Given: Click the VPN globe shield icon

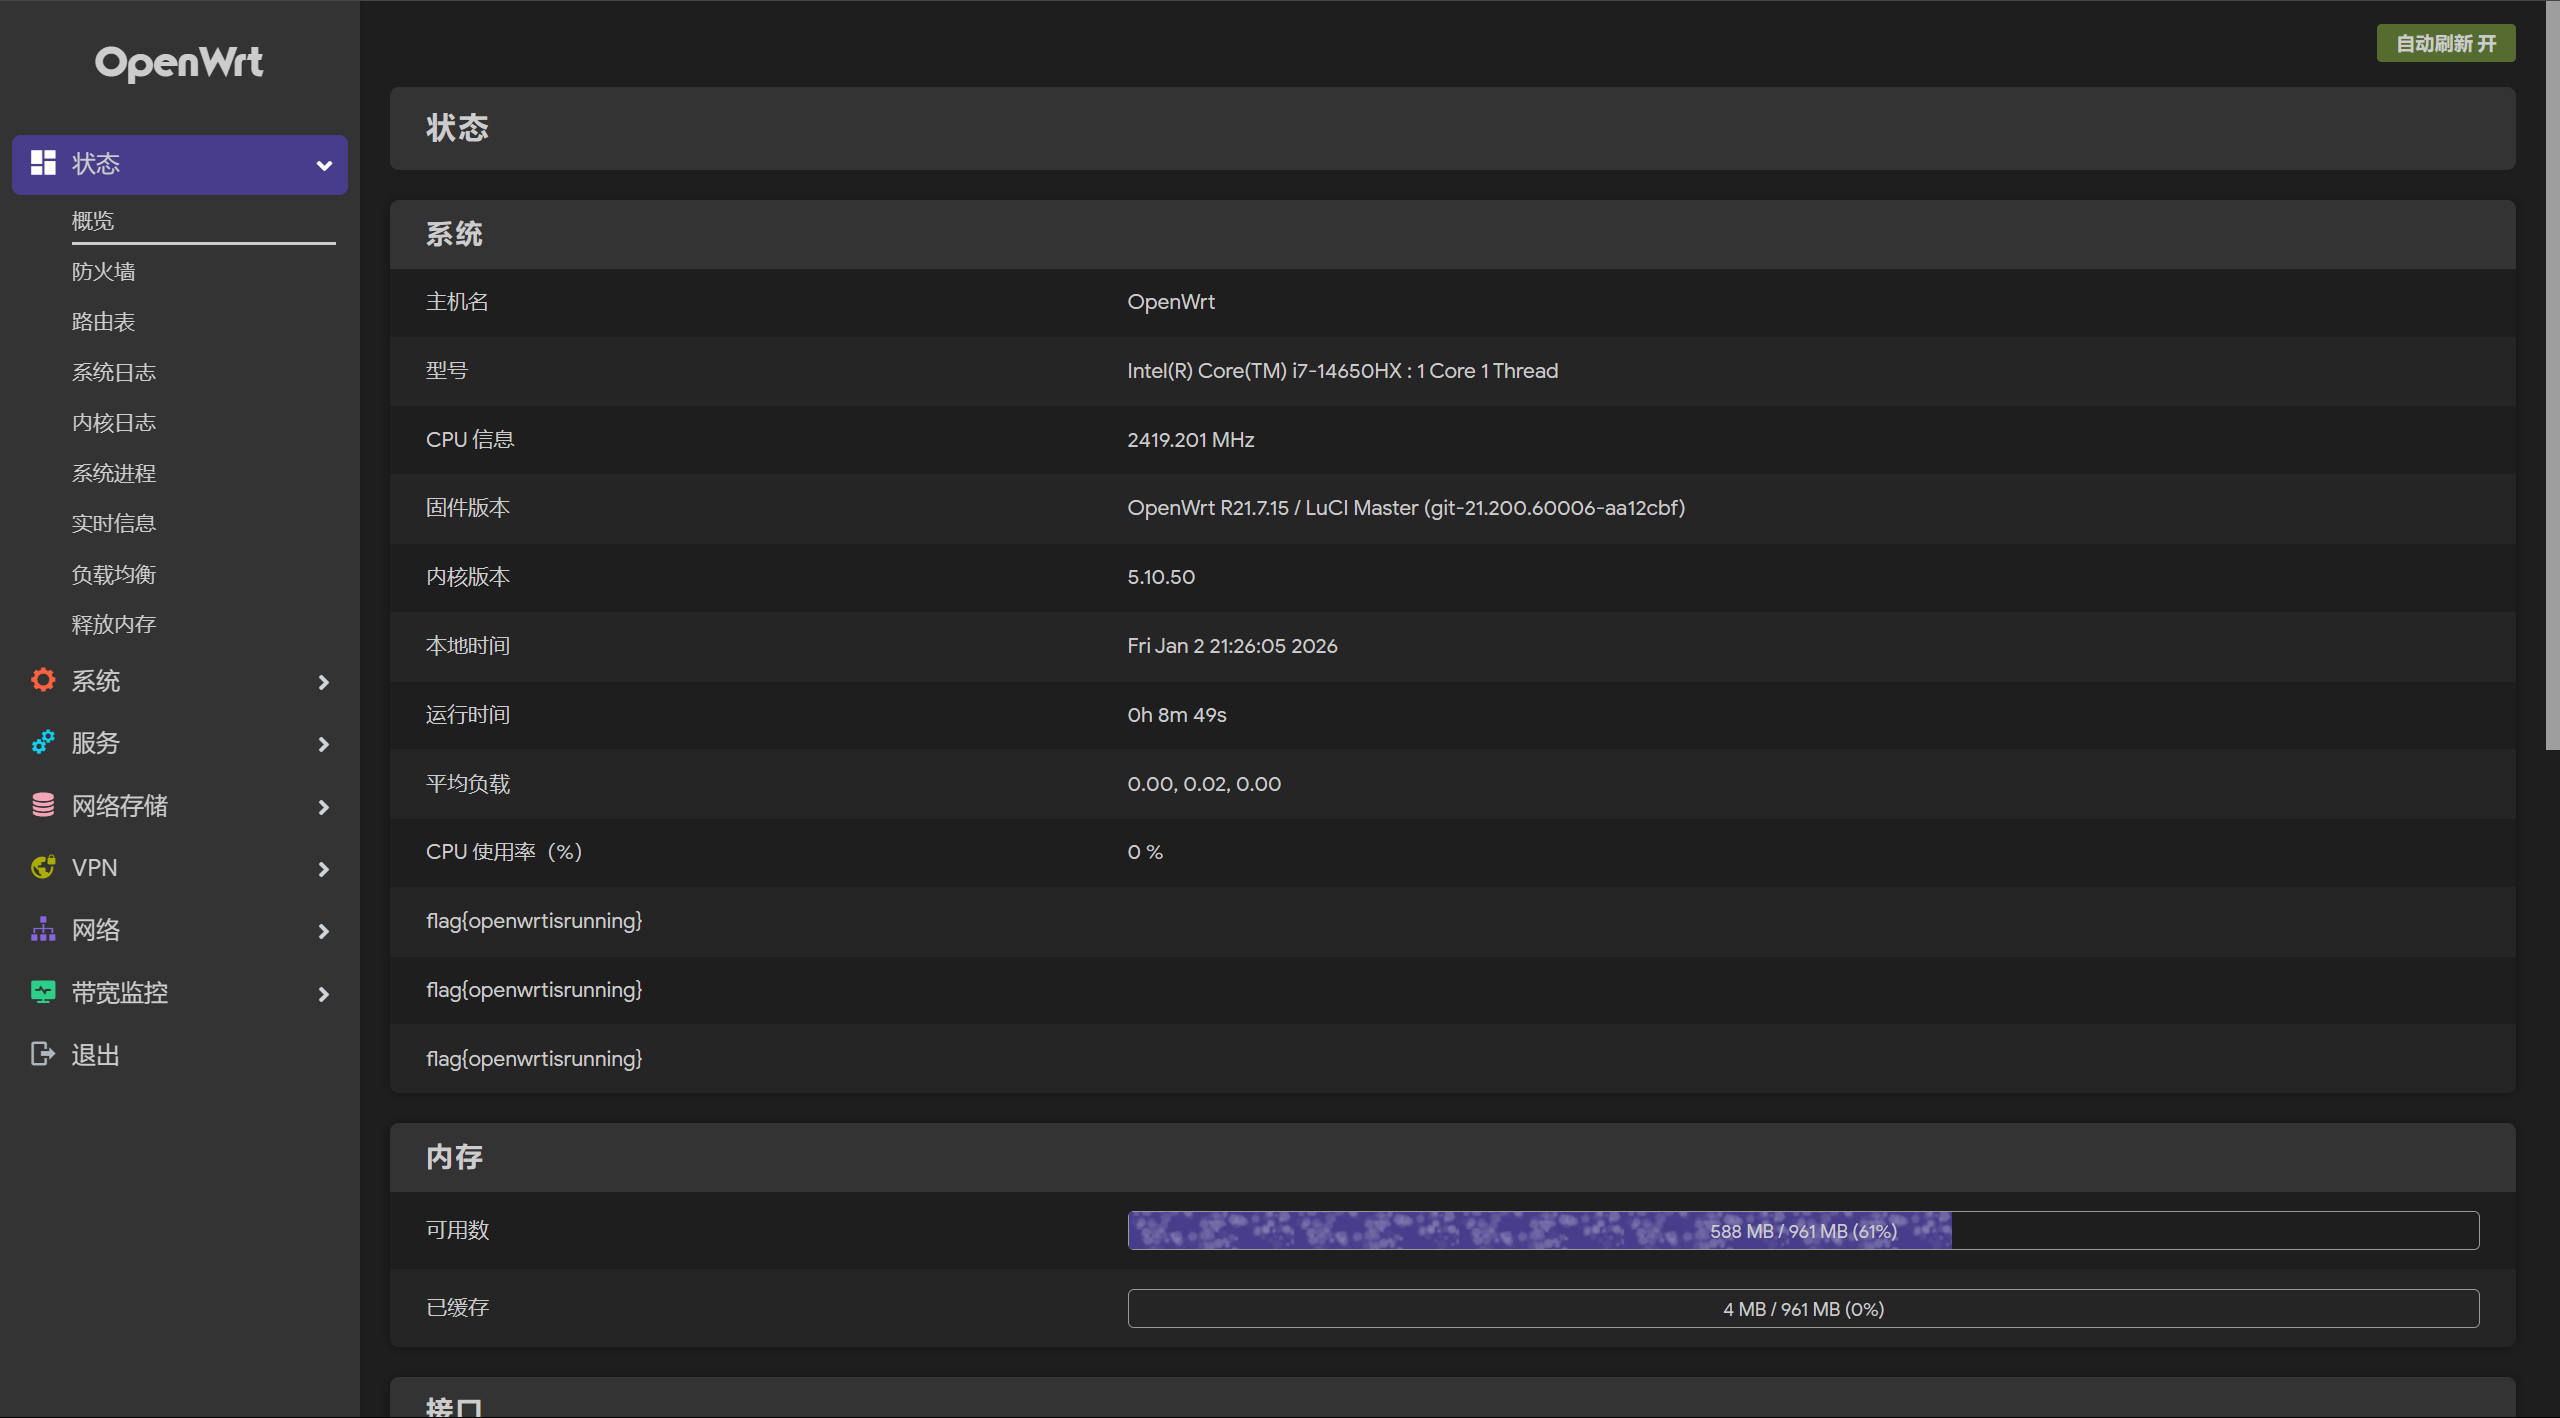Looking at the screenshot, I should tap(43, 867).
